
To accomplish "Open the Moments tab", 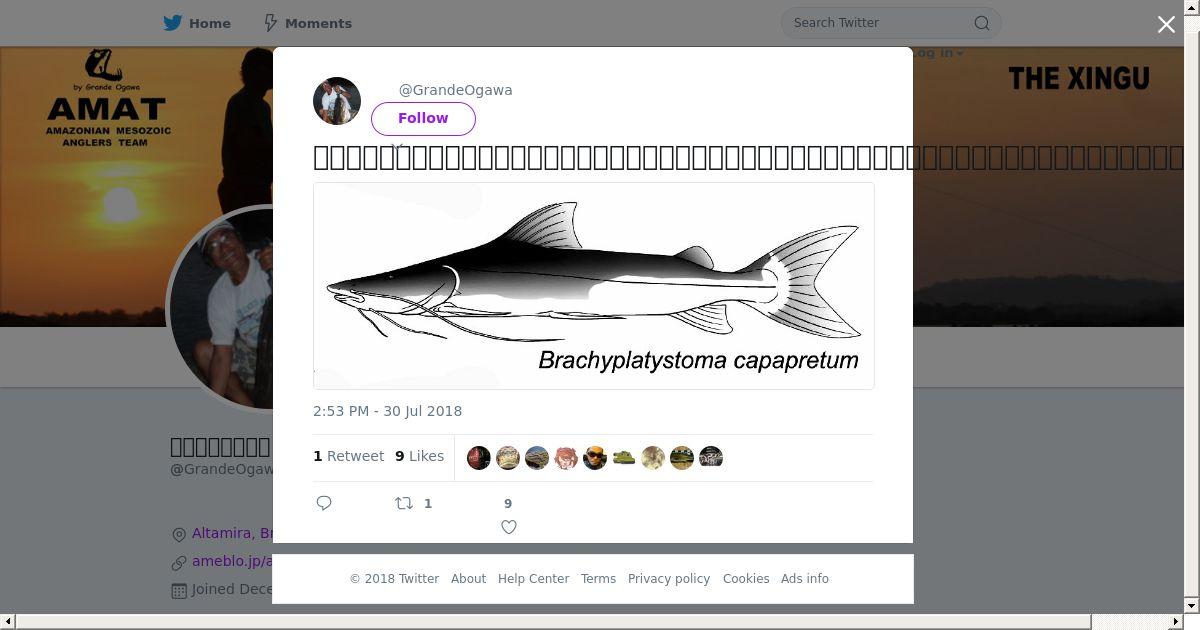I will (307, 23).
